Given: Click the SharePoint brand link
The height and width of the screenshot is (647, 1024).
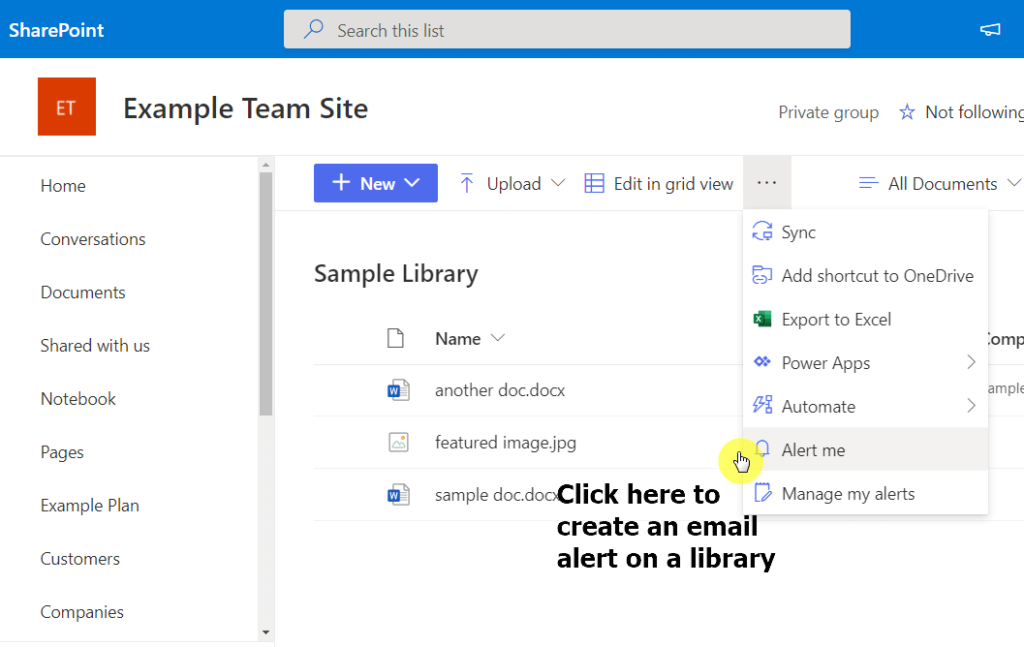Looking at the screenshot, I should click(x=56, y=30).
